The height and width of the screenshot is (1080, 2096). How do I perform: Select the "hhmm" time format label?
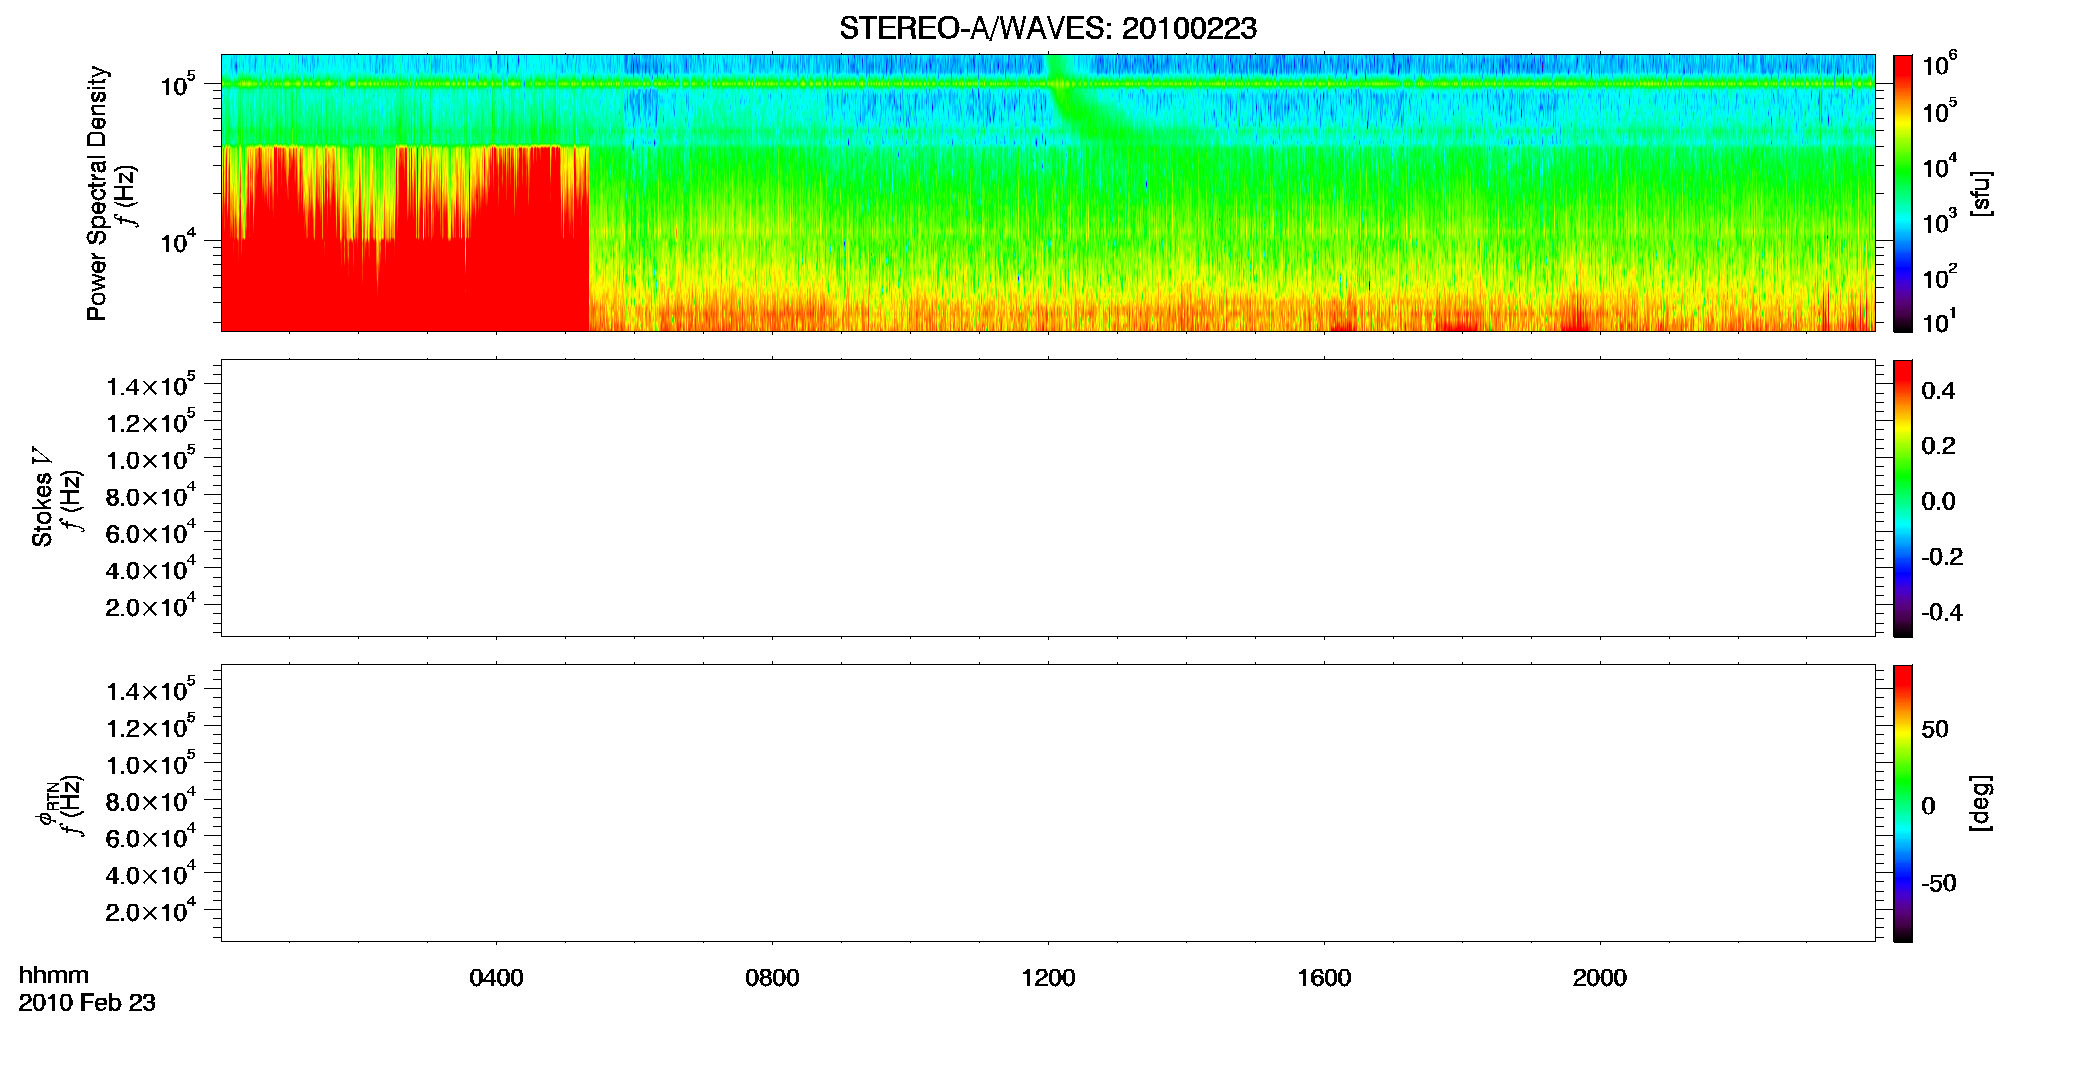pos(54,975)
